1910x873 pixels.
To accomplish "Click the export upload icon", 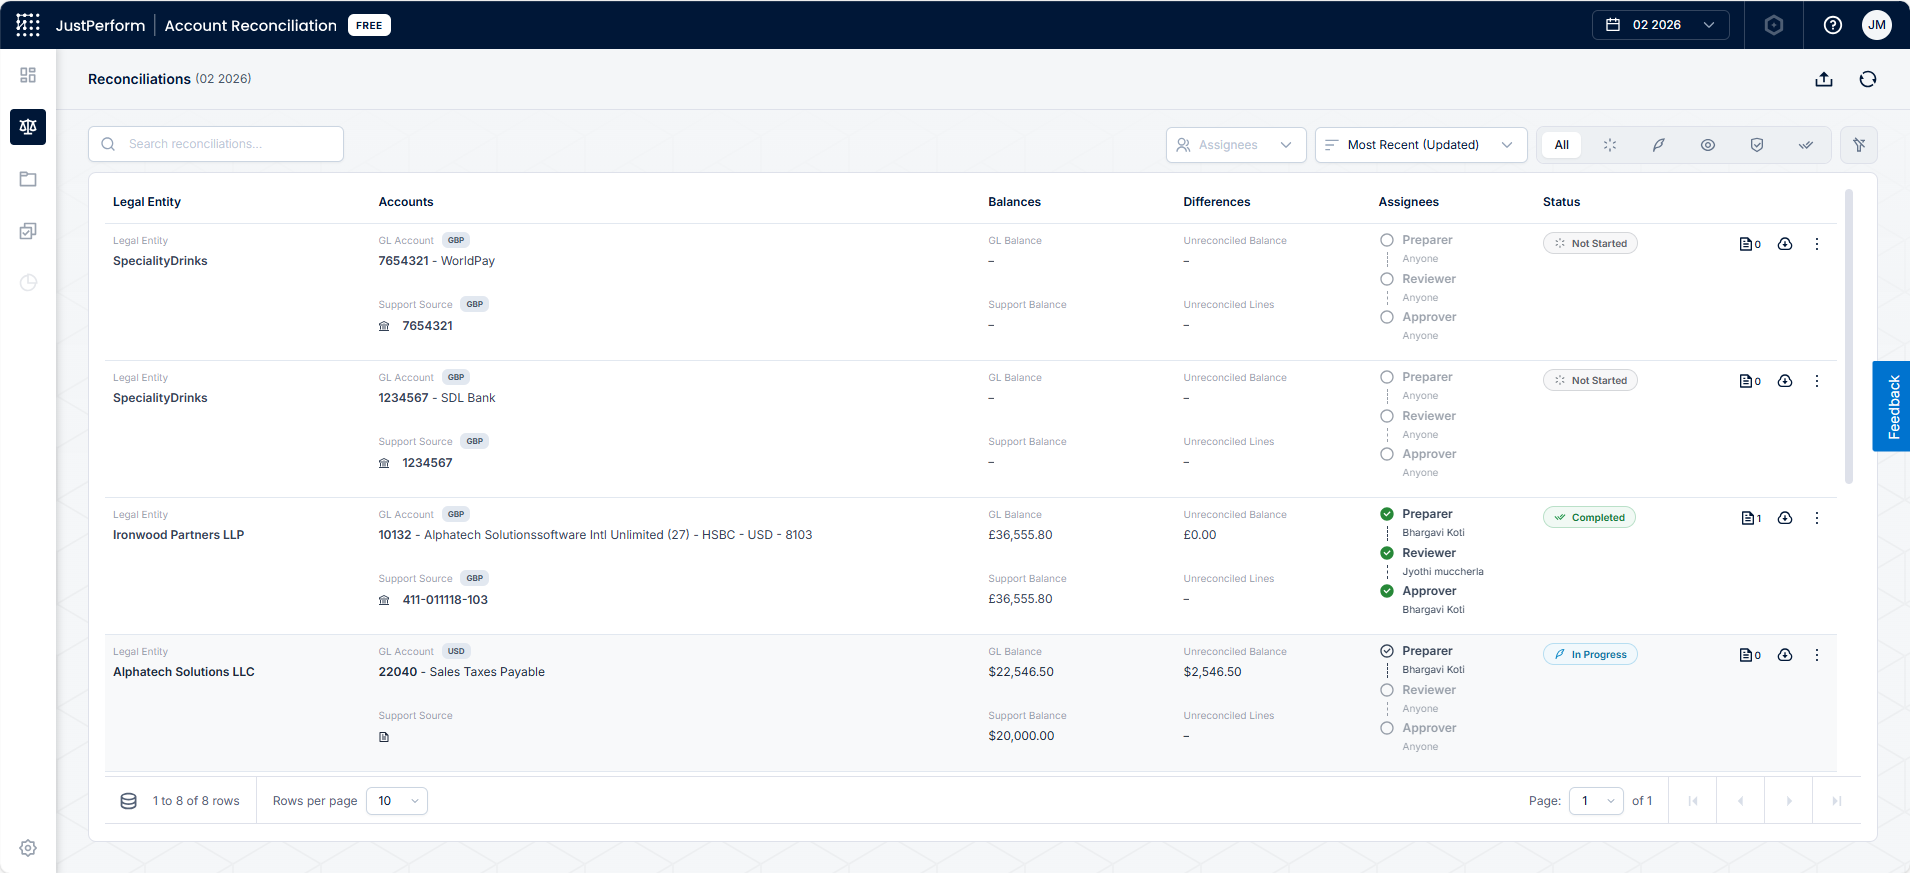I will pyautogui.click(x=1824, y=79).
